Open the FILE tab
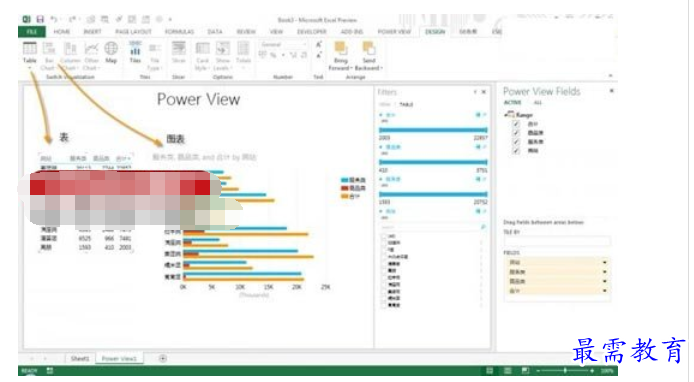The image size is (694, 382). (32, 32)
